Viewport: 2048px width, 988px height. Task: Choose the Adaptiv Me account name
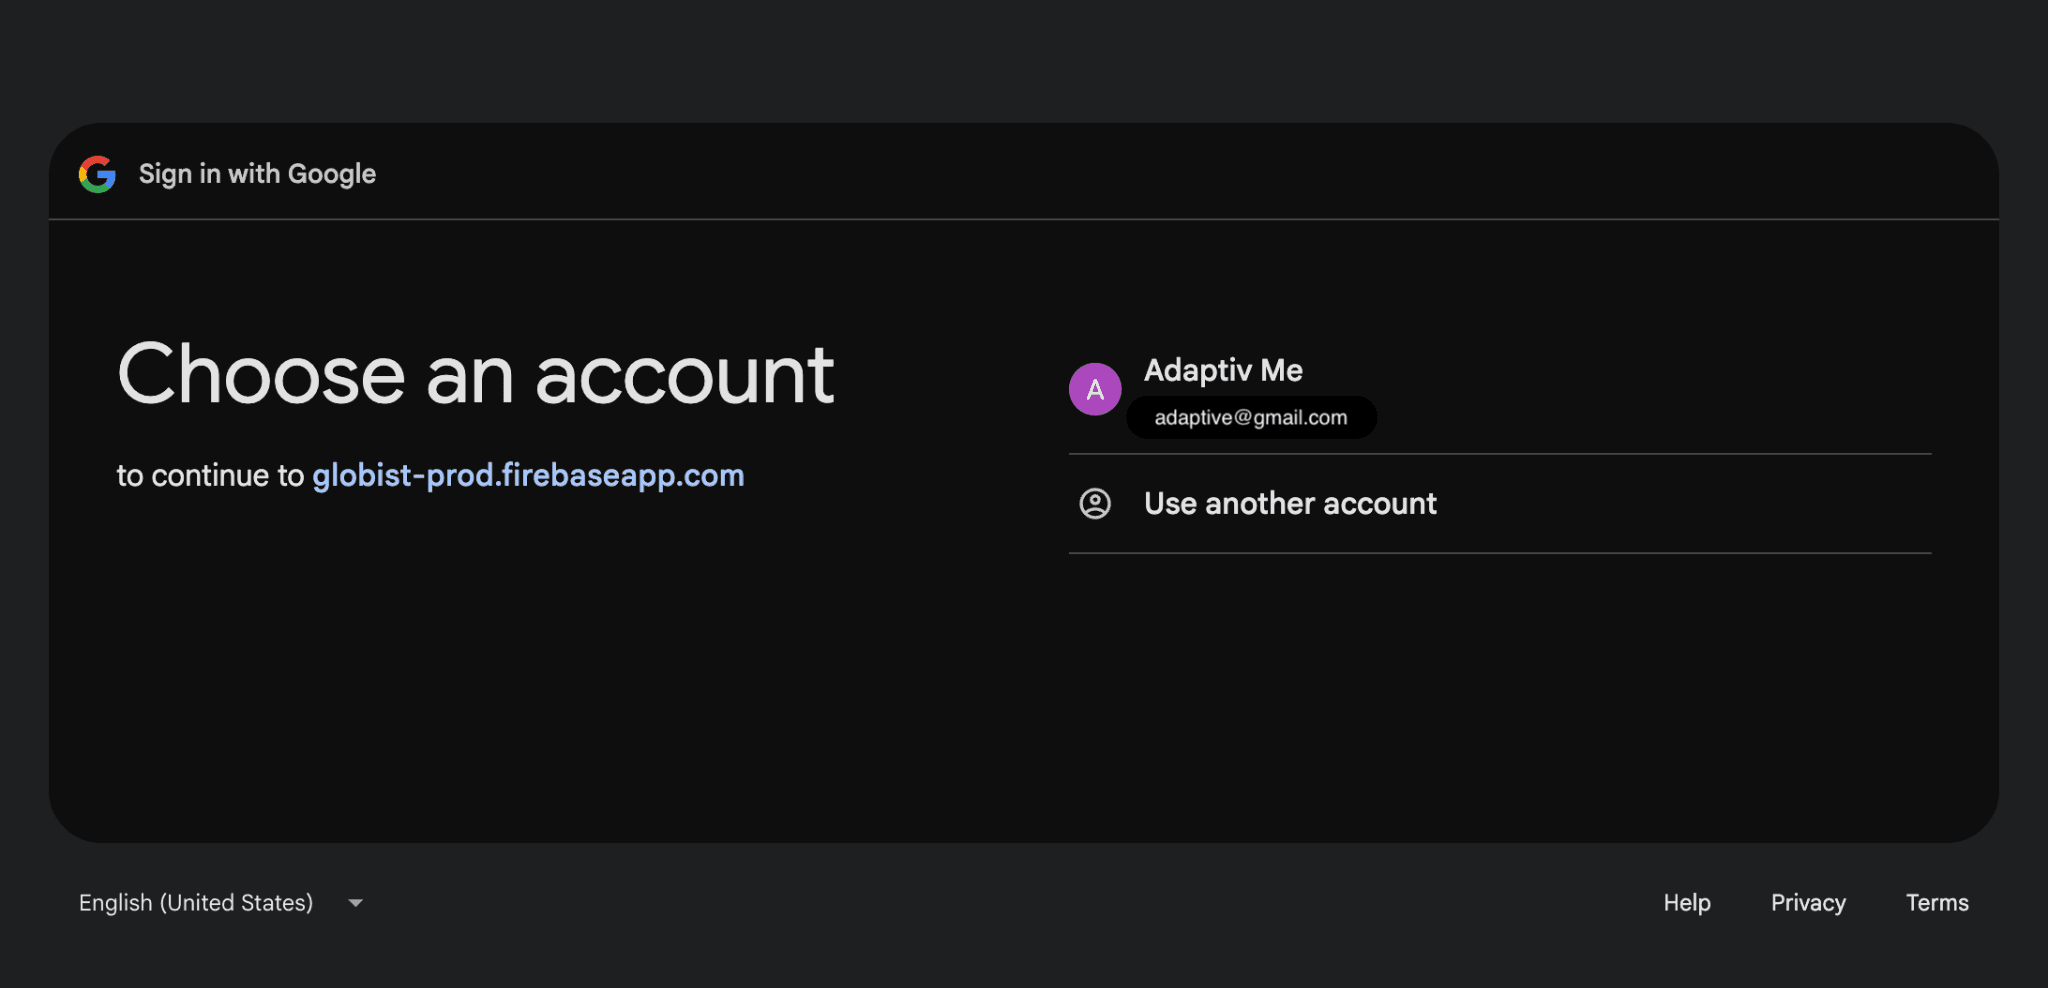click(x=1223, y=370)
